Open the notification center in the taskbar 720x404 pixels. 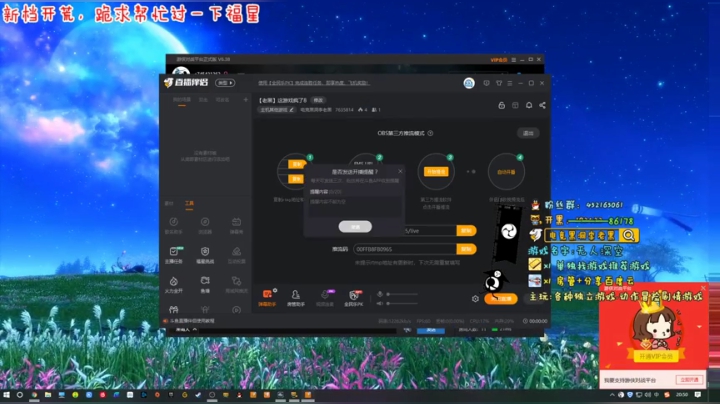[x=698, y=395]
